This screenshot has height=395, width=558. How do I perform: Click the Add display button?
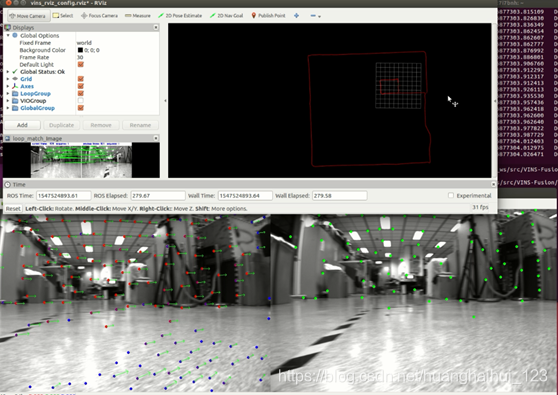(22, 125)
